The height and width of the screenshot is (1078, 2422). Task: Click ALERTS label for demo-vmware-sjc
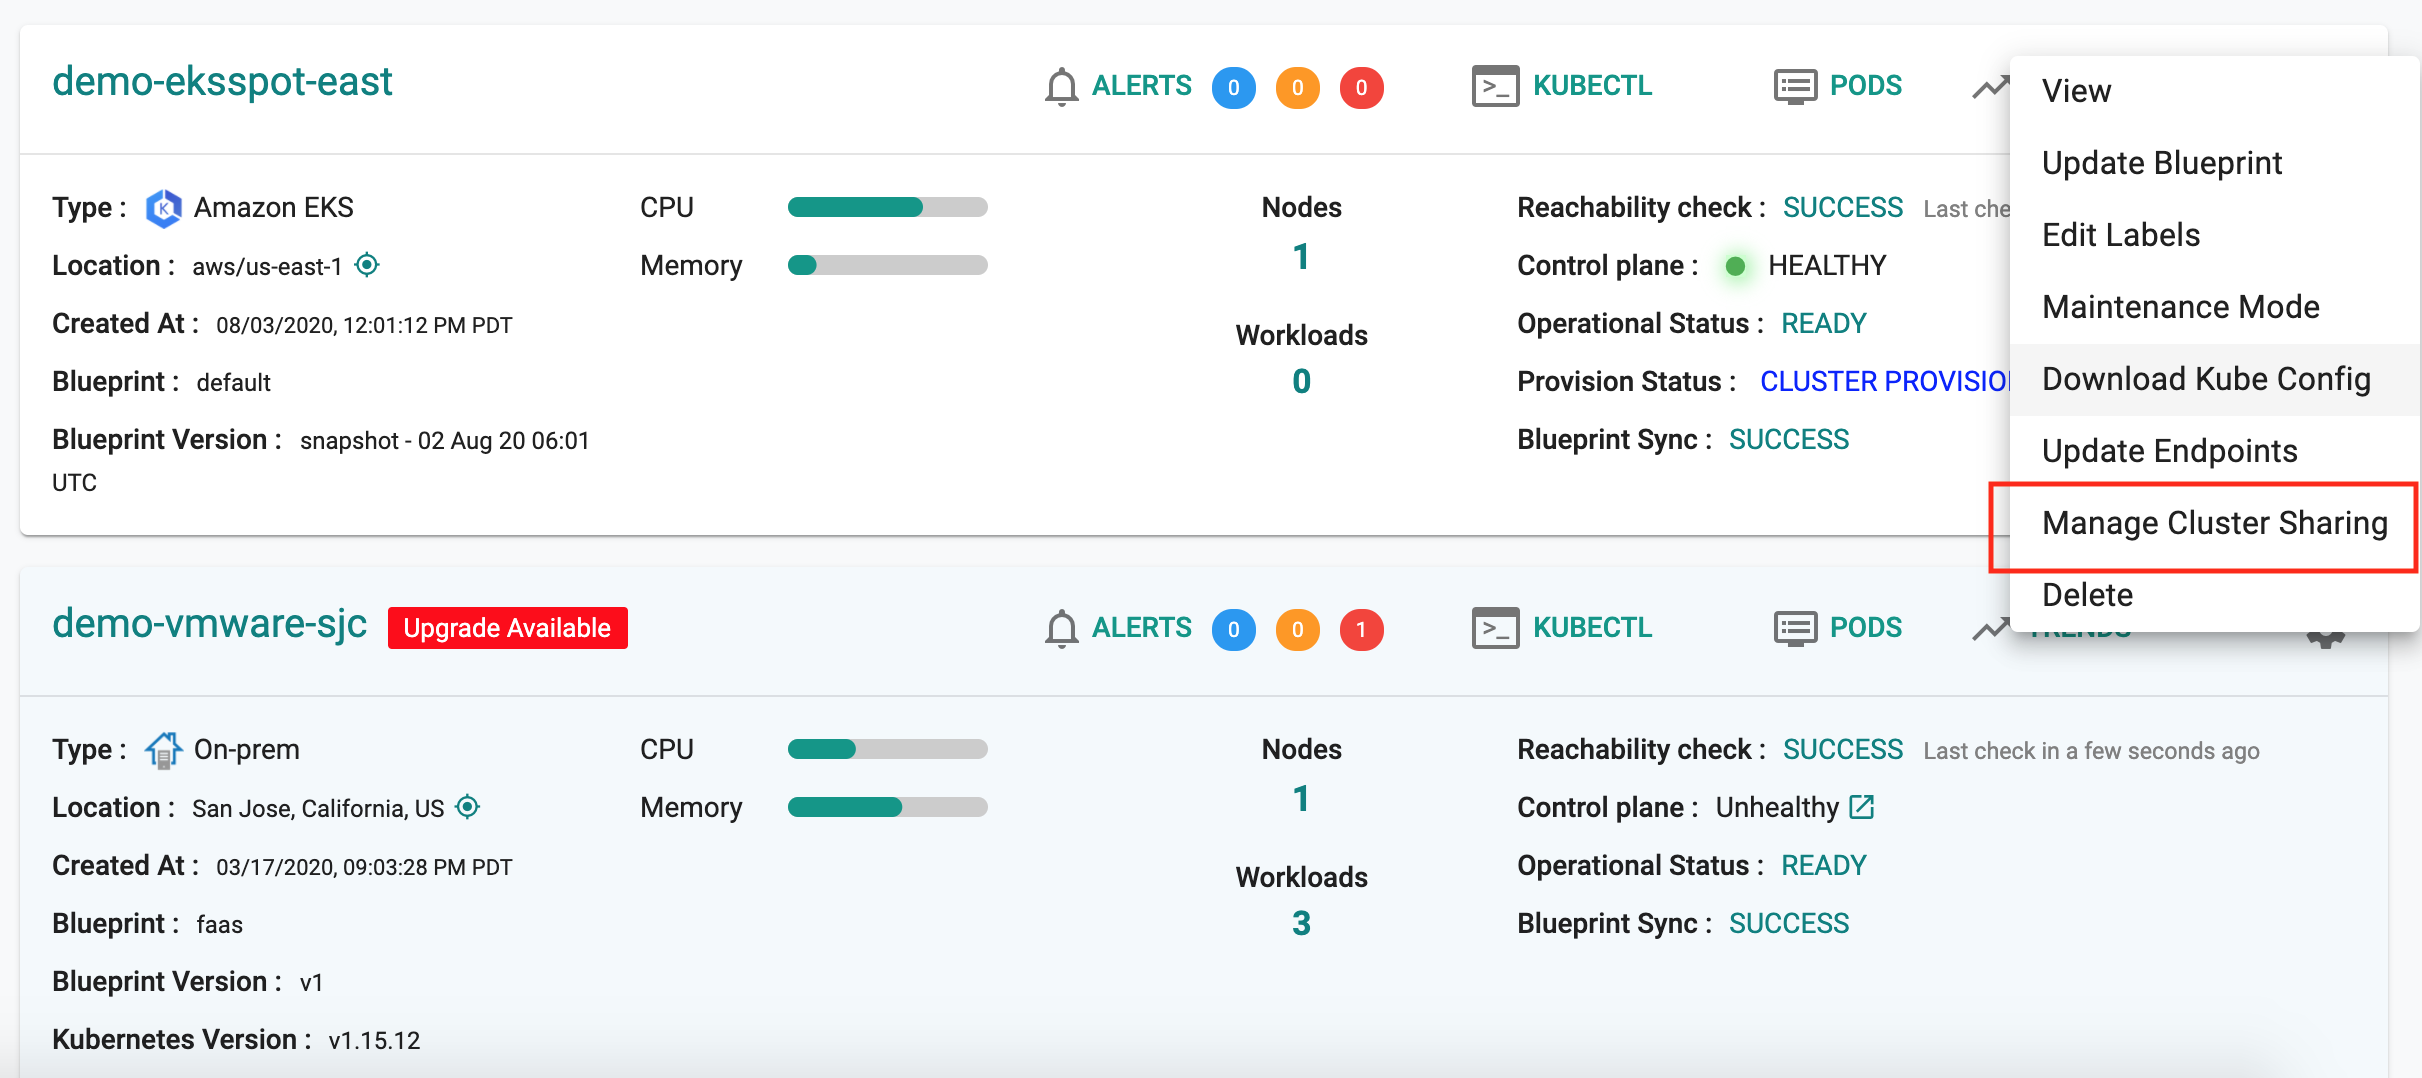click(x=1142, y=628)
